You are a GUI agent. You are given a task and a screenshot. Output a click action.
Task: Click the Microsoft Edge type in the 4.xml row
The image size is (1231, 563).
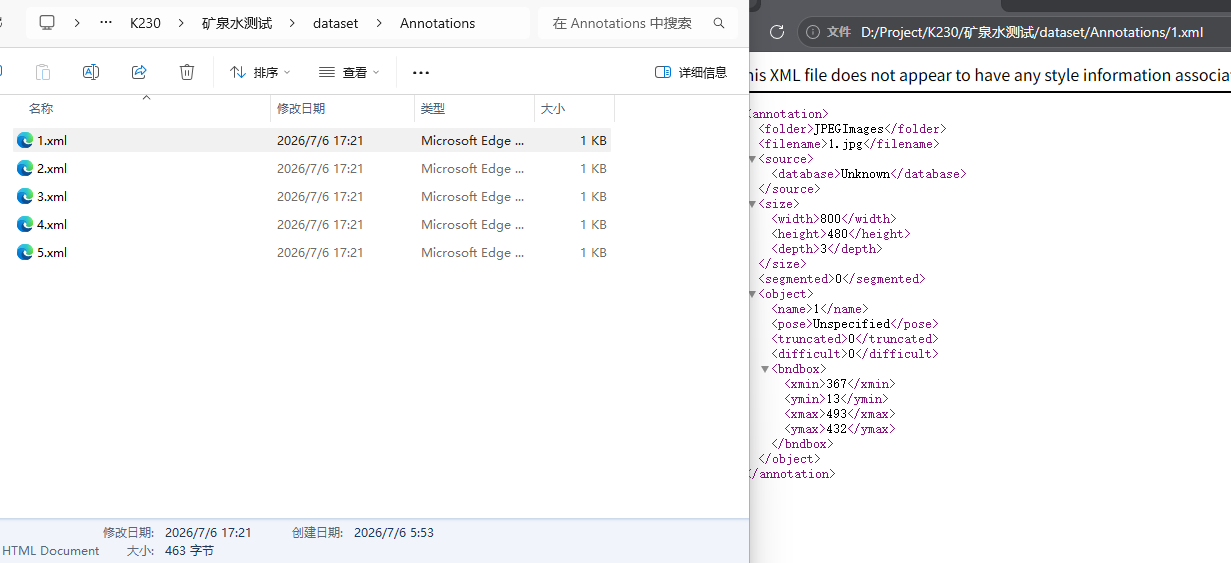472,225
